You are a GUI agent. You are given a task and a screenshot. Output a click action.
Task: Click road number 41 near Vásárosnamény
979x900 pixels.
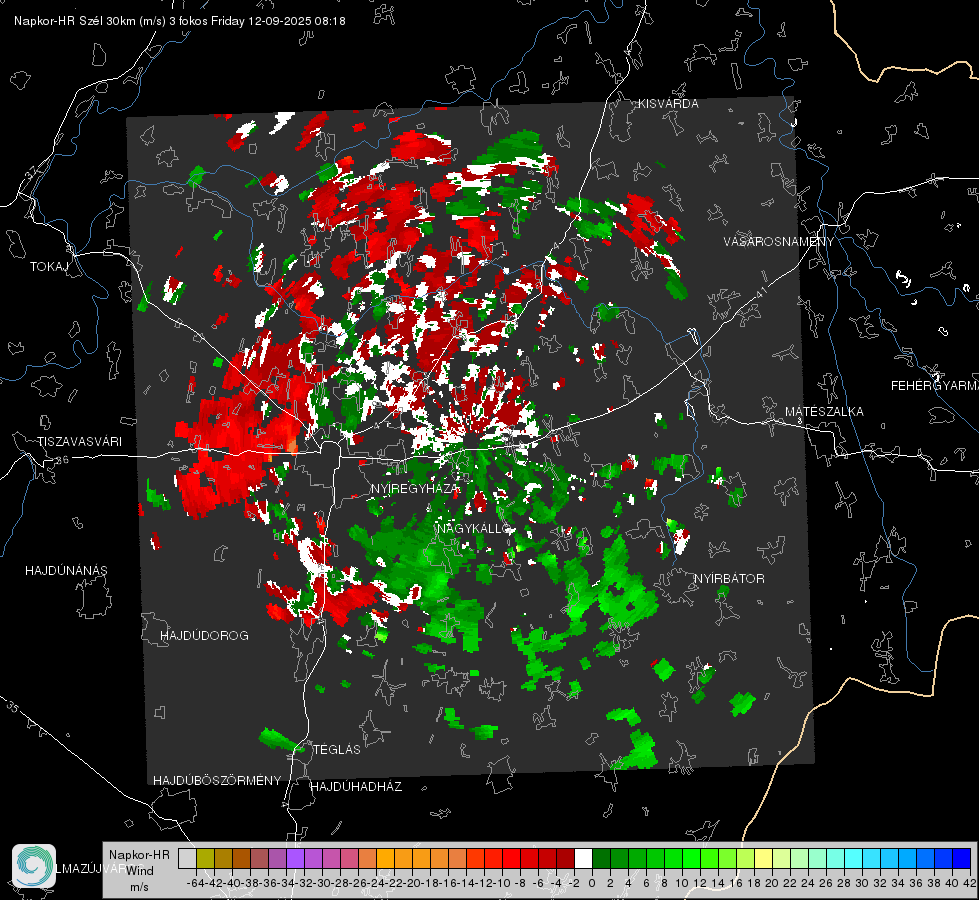tap(760, 292)
